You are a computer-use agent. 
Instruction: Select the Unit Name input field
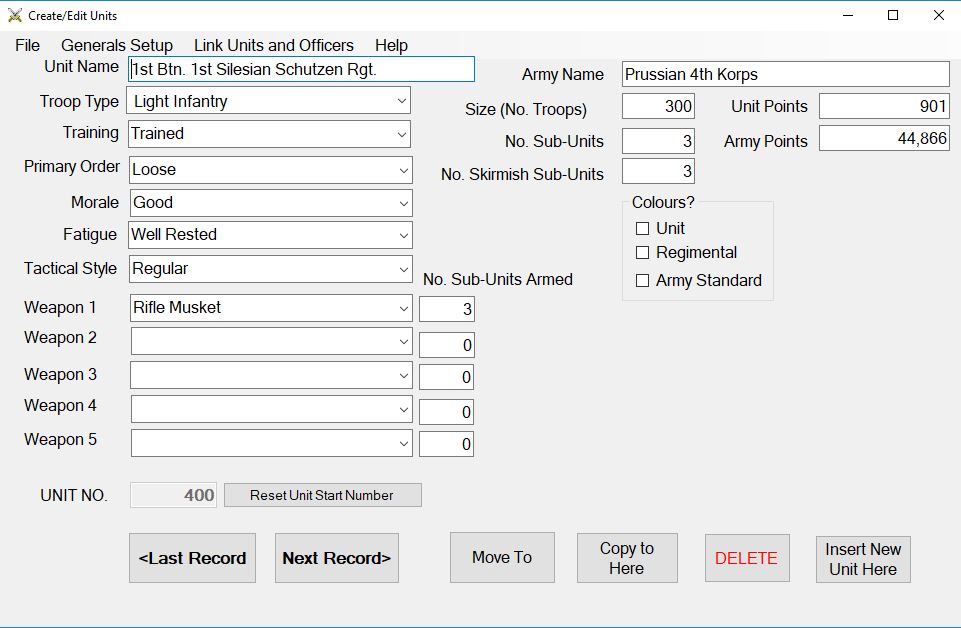299,69
